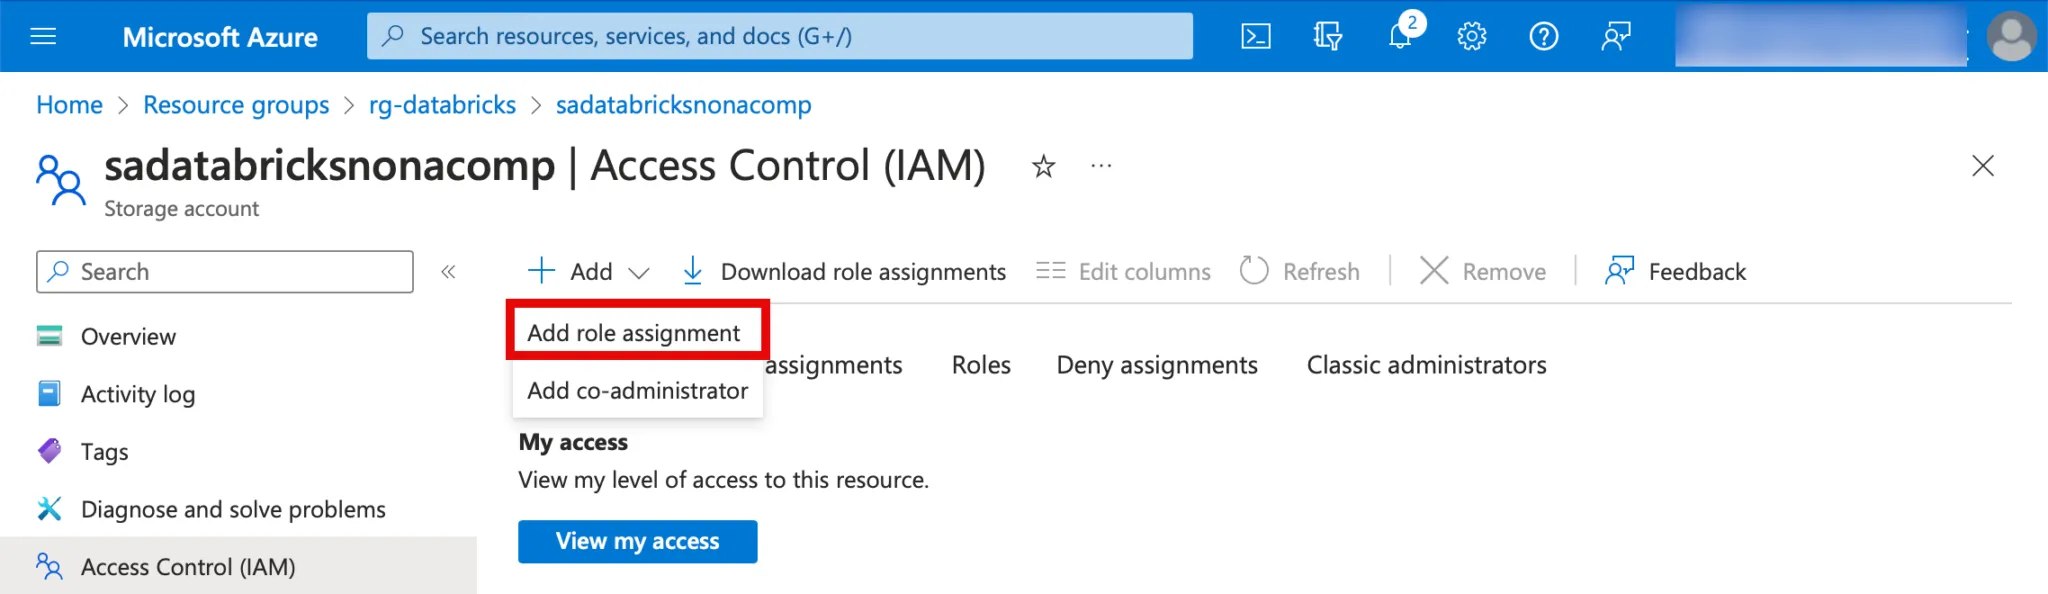Open the hamburger portal menu
2048x594 pixels.
pos(43,37)
